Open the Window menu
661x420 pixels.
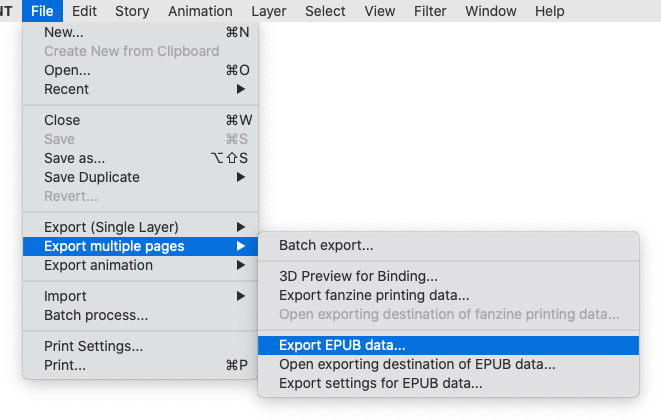point(492,11)
